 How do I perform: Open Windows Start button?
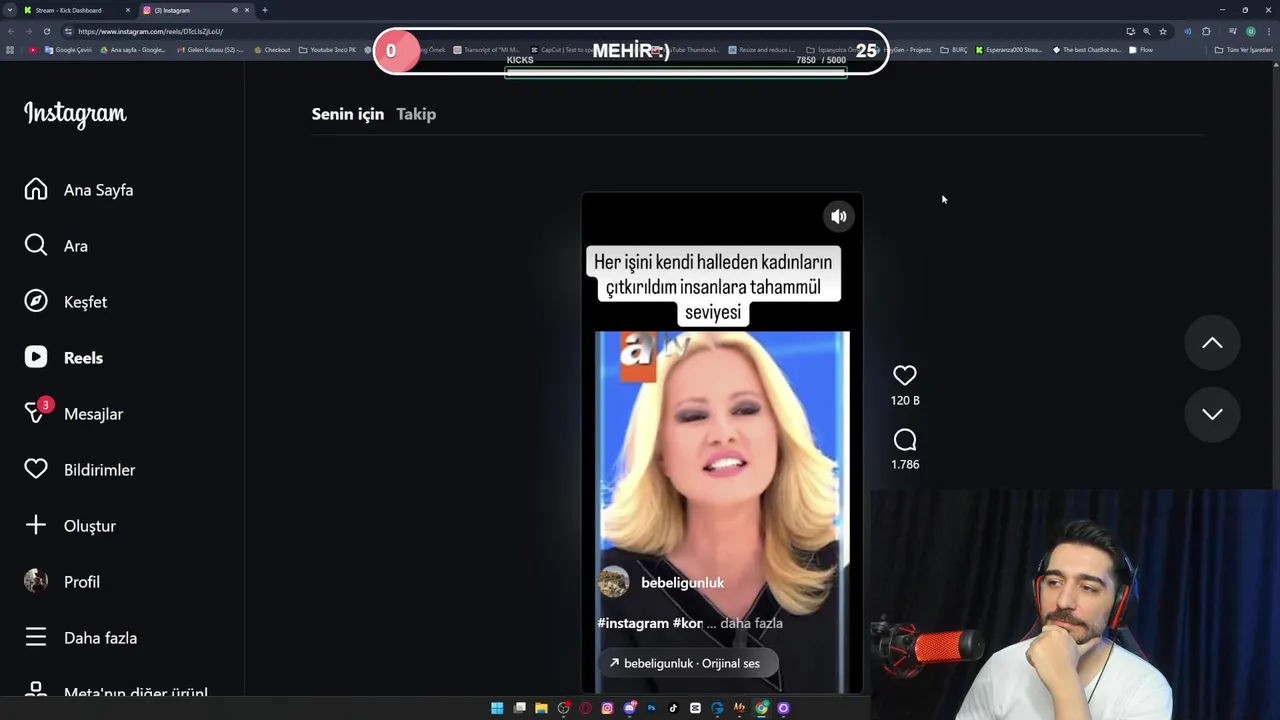pyautogui.click(x=497, y=708)
